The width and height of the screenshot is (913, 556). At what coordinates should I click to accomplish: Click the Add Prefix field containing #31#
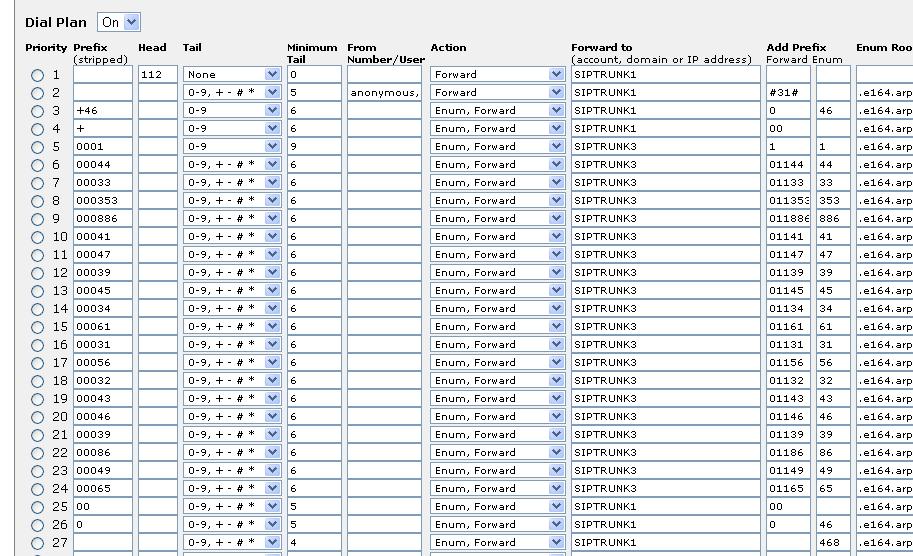click(788, 92)
